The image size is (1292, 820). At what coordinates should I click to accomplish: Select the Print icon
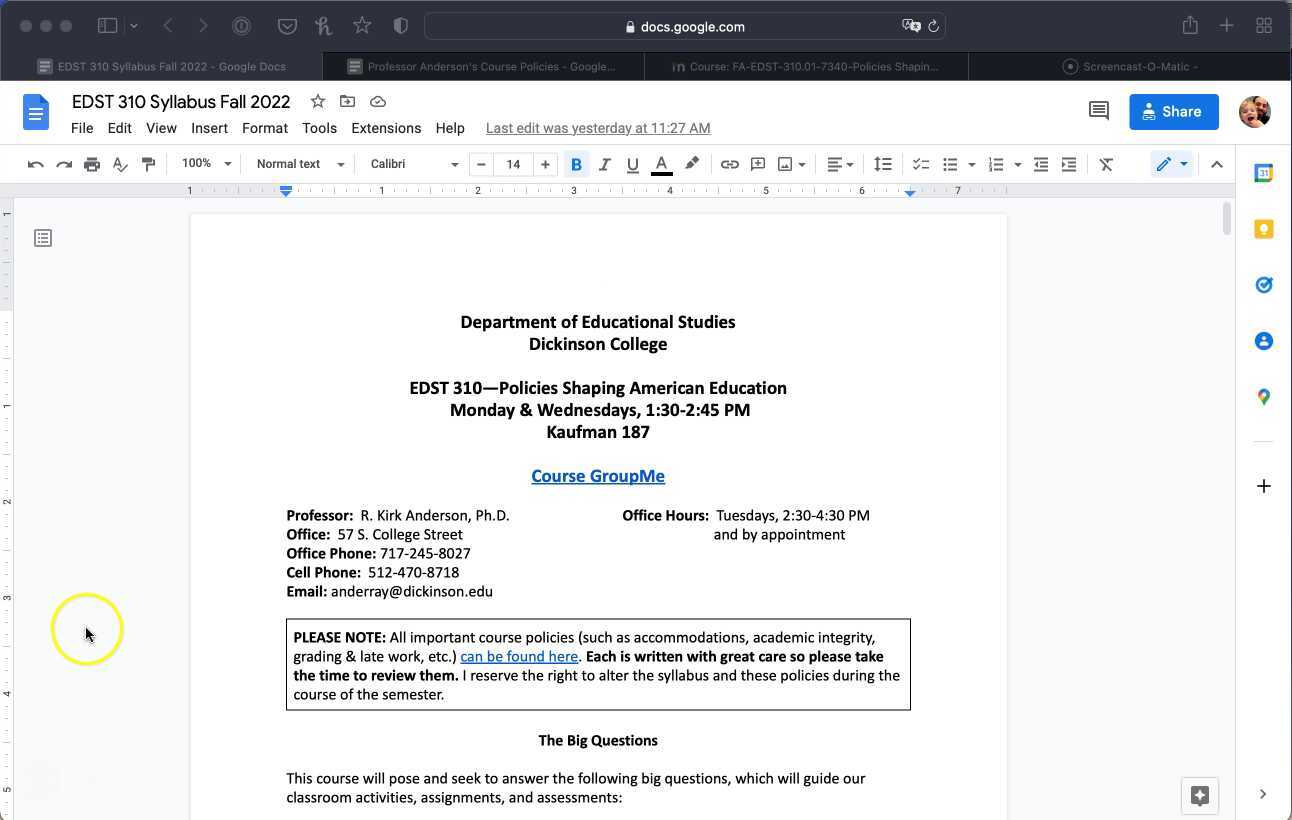tap(92, 163)
